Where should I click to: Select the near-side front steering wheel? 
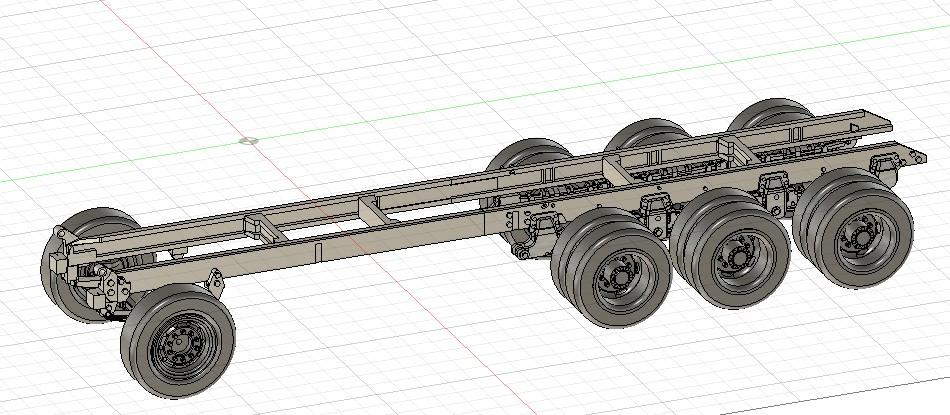click(x=178, y=340)
